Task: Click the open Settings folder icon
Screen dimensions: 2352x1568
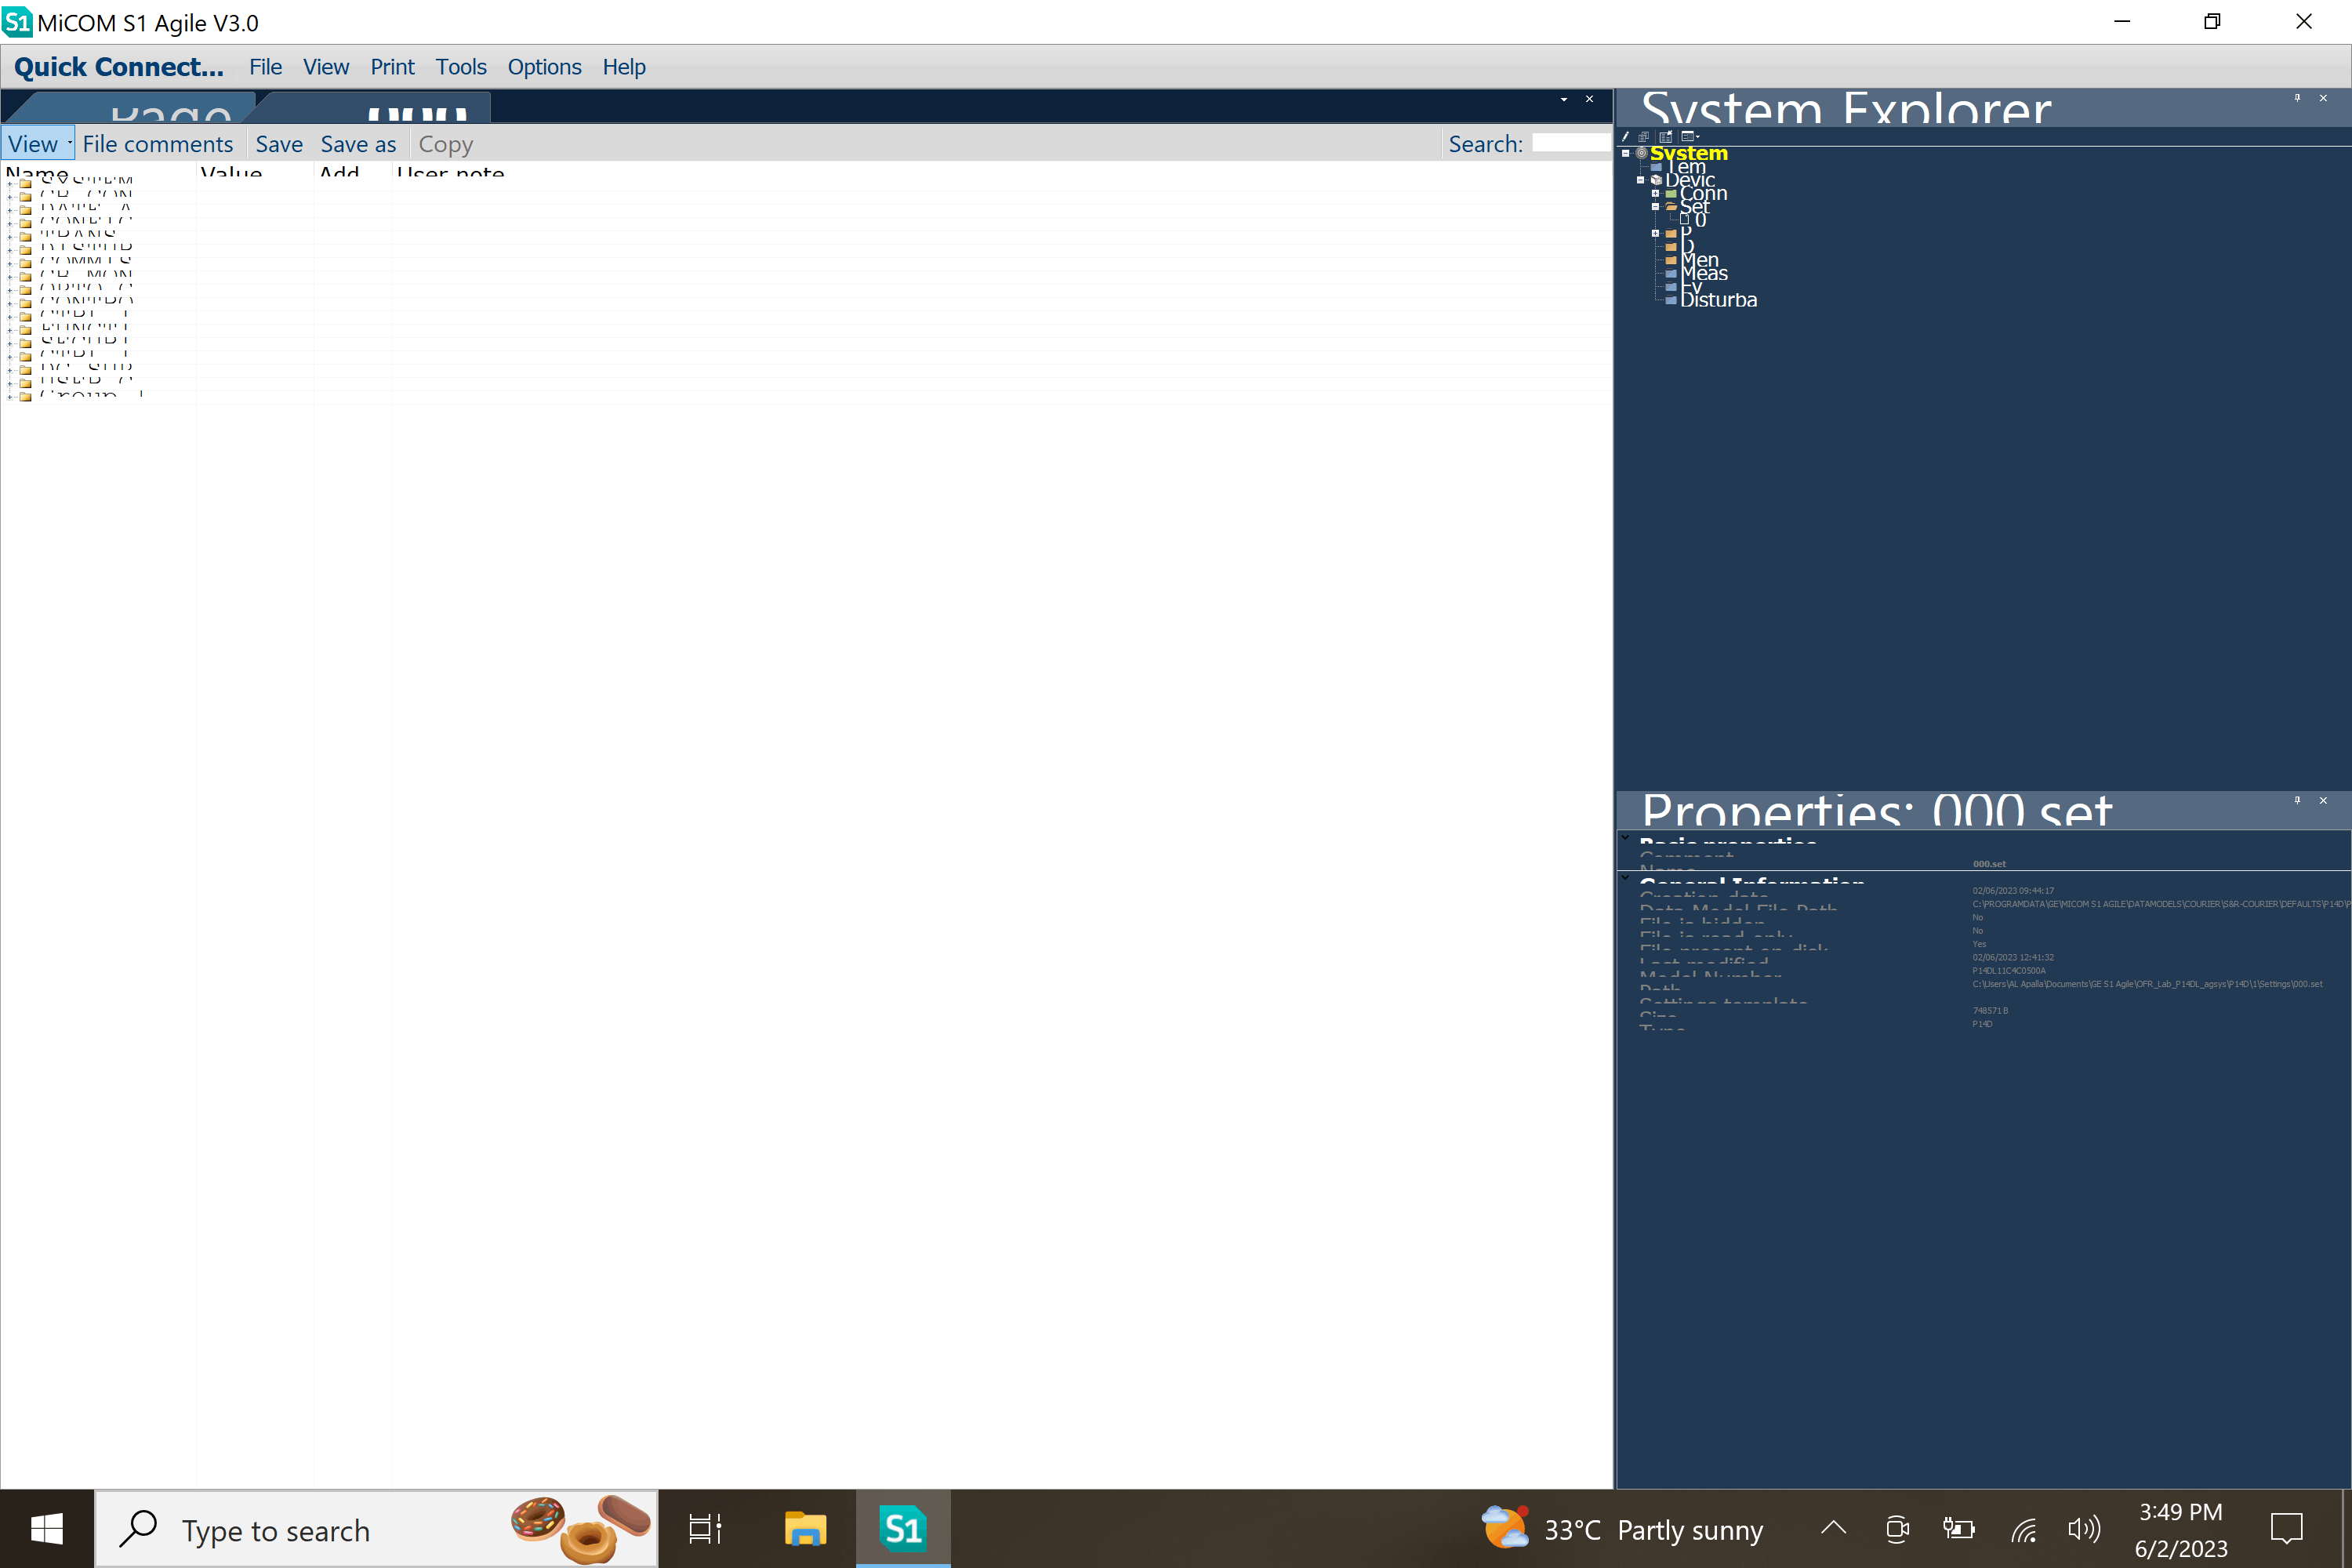Action: [x=1671, y=207]
